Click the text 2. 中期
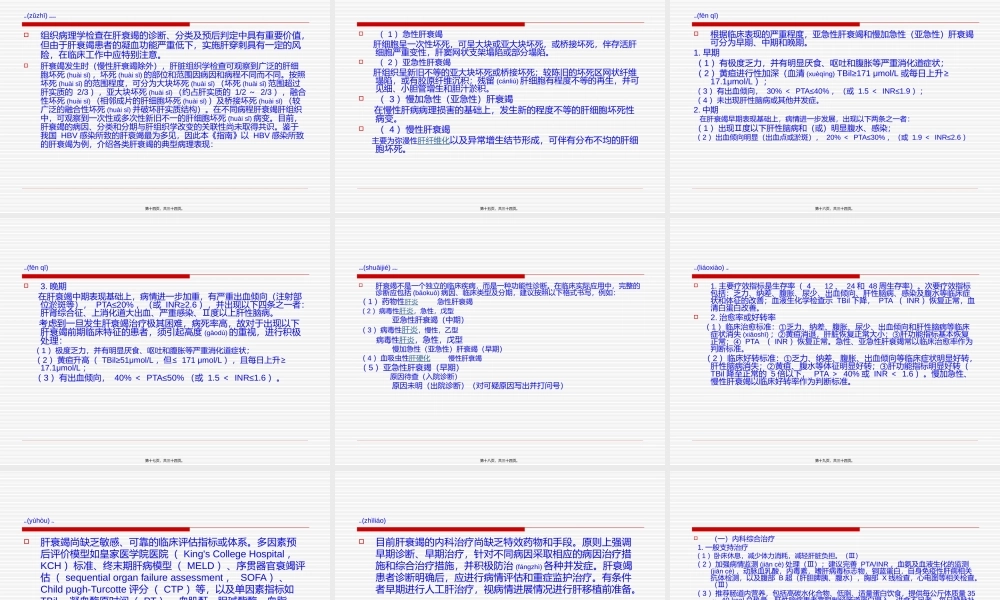Viewport: 1000px width, 600px height. tap(706, 110)
